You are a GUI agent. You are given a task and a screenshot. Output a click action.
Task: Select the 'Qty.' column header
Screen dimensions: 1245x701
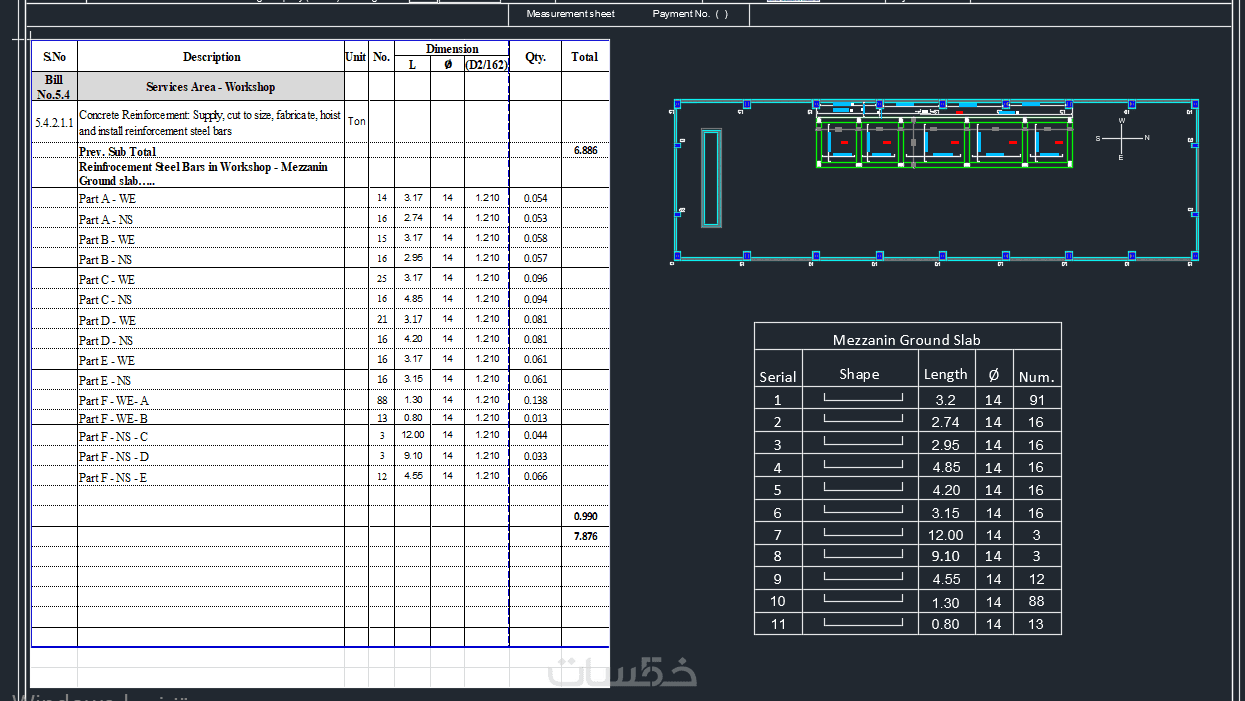click(536, 57)
